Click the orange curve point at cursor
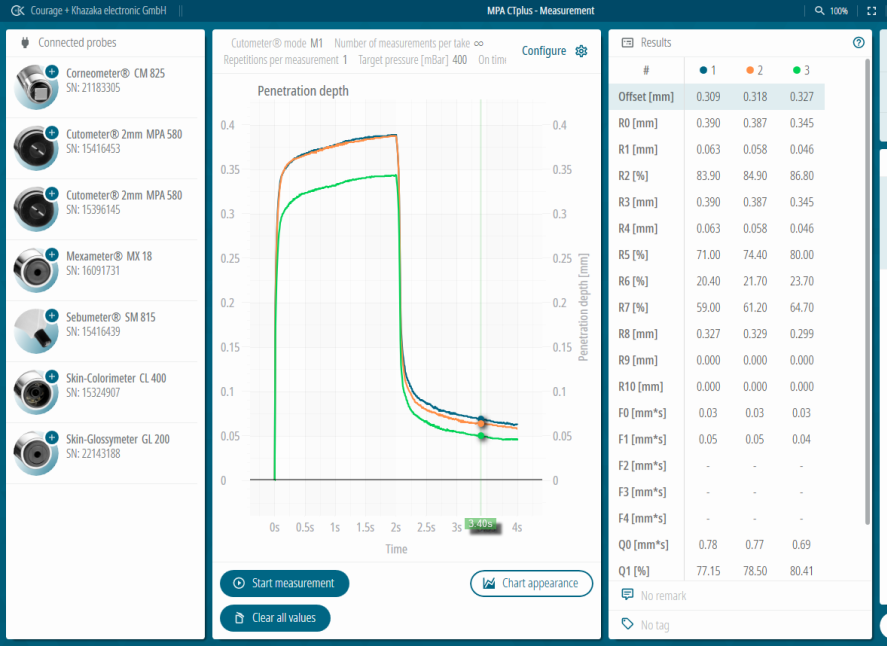Image resolution: width=887 pixels, height=646 pixels. [x=481, y=423]
